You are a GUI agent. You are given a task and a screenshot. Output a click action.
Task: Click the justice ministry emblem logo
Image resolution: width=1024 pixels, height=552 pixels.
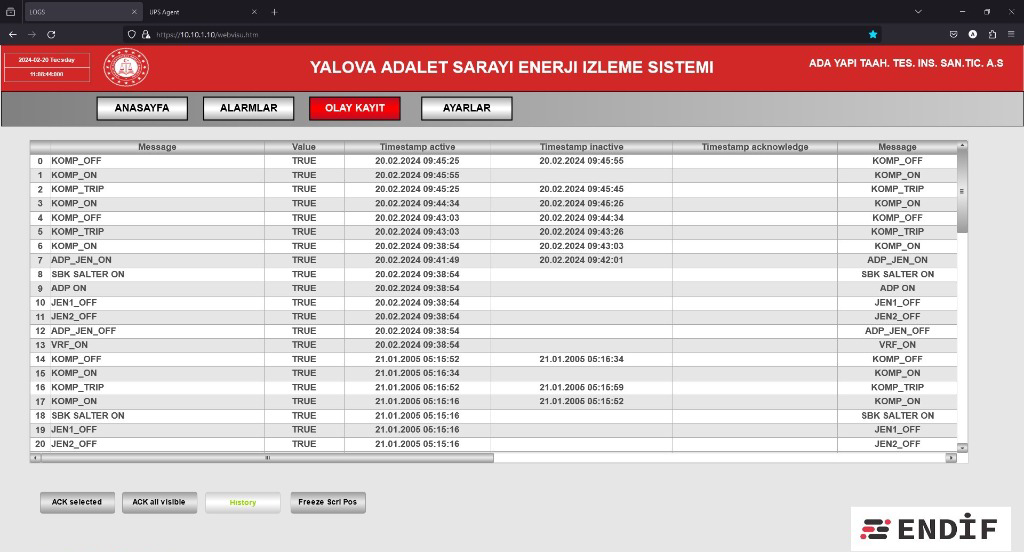(x=126, y=67)
